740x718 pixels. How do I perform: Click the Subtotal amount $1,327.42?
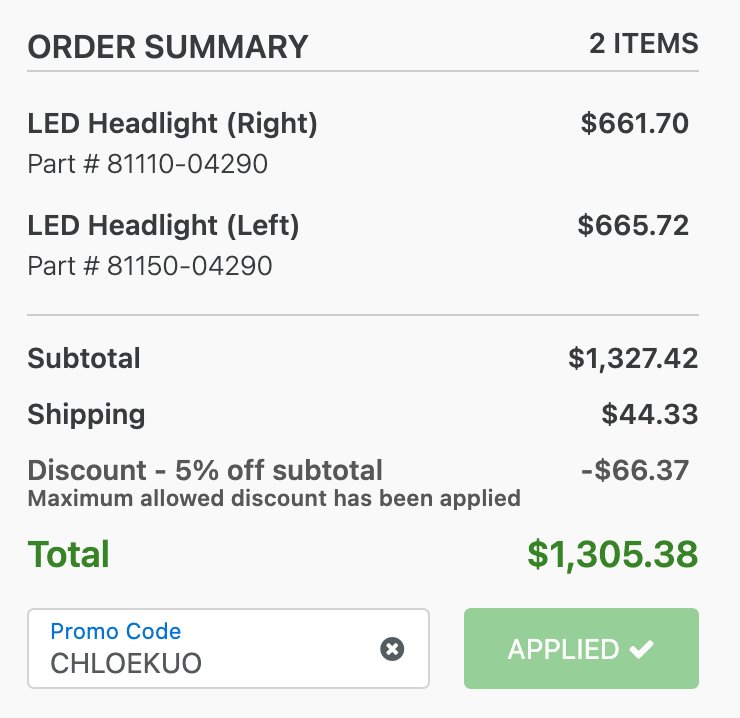click(633, 358)
